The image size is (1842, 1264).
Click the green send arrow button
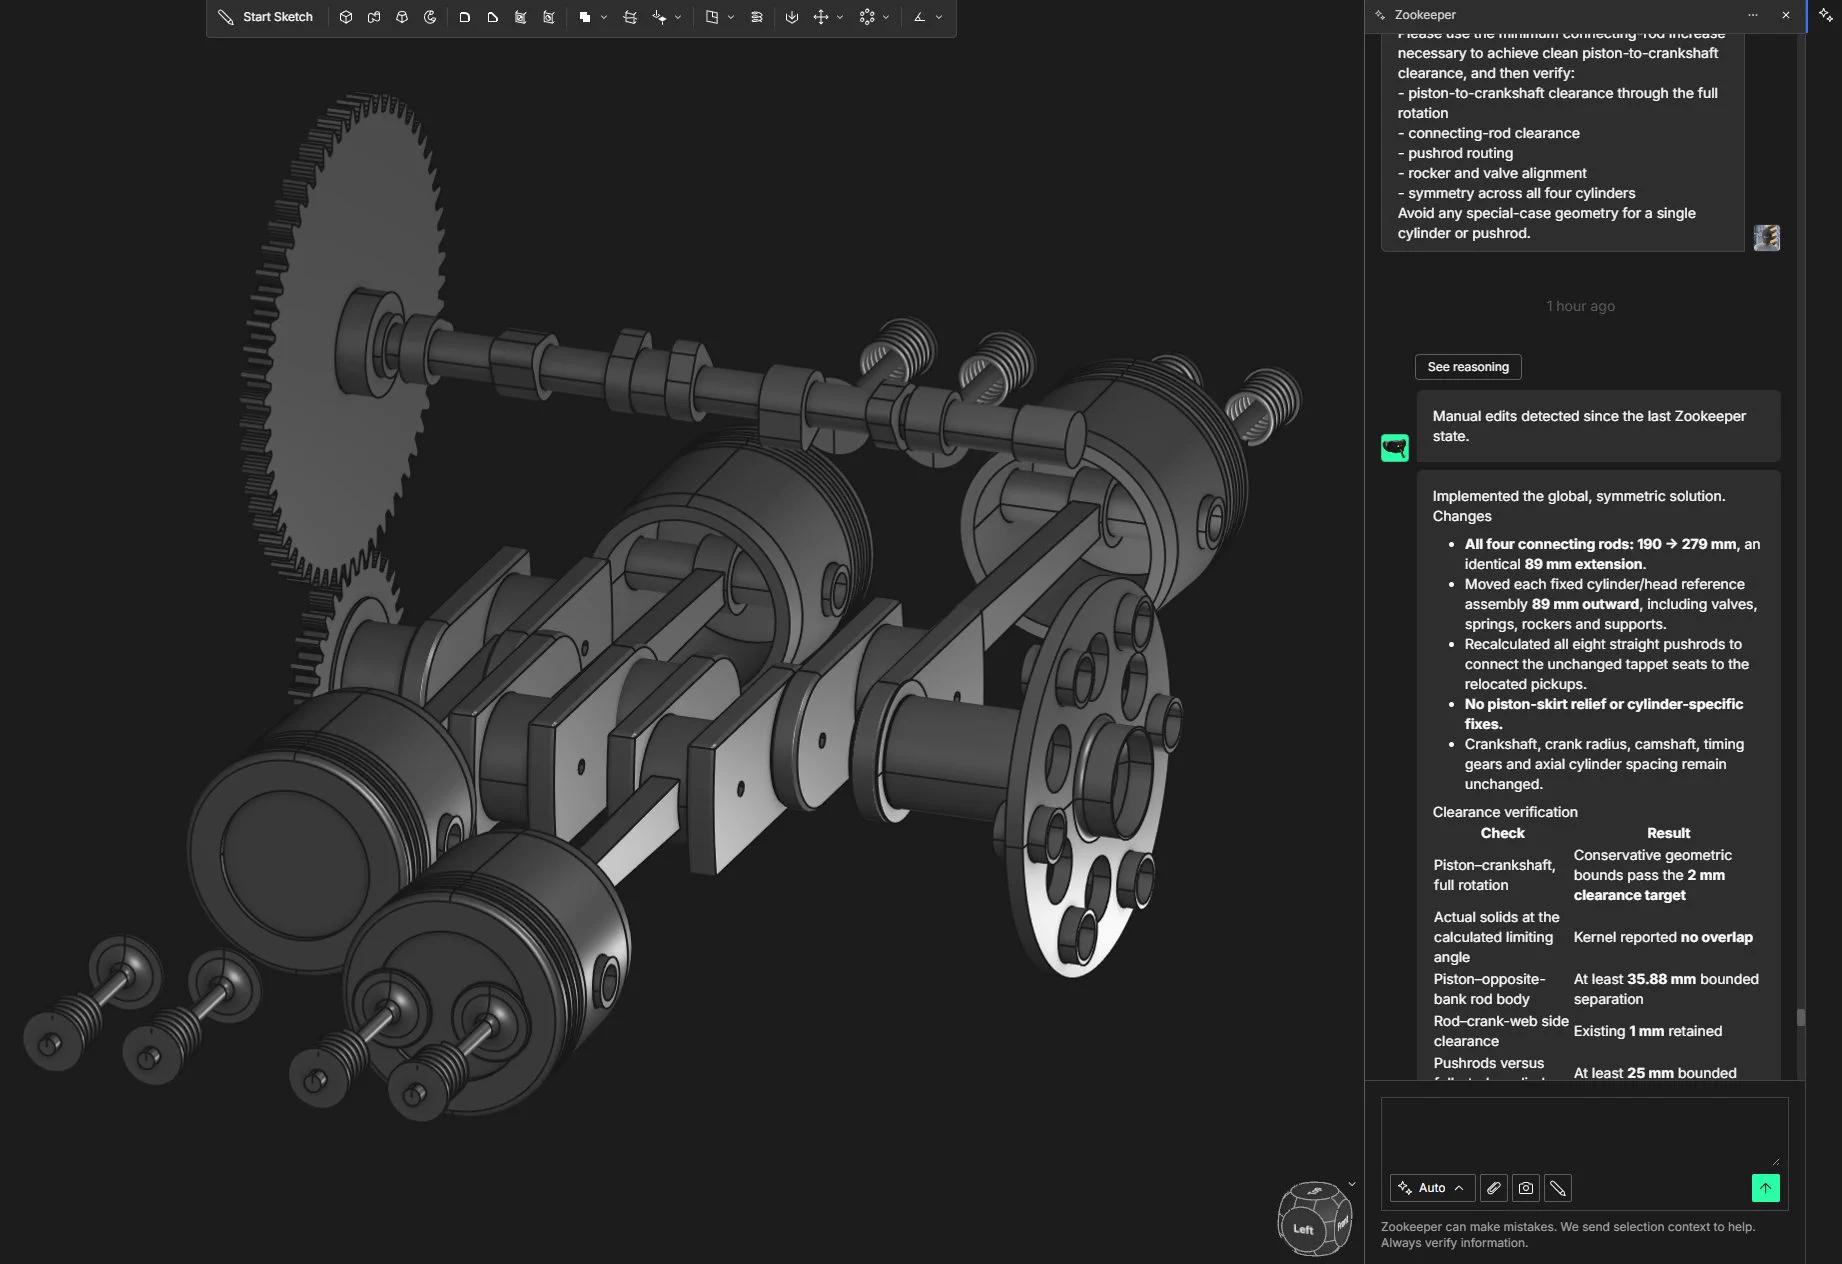[x=1766, y=1188]
